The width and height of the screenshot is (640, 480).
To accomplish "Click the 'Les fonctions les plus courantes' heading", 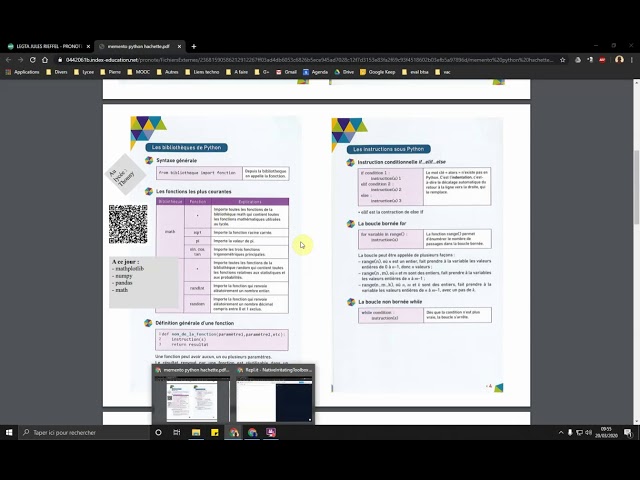I will pyautogui.click(x=193, y=191).
